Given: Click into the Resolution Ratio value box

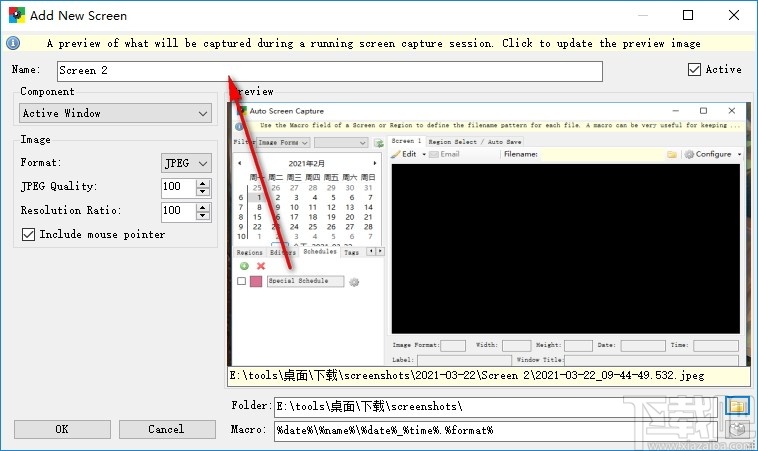Looking at the screenshot, I should (x=179, y=211).
